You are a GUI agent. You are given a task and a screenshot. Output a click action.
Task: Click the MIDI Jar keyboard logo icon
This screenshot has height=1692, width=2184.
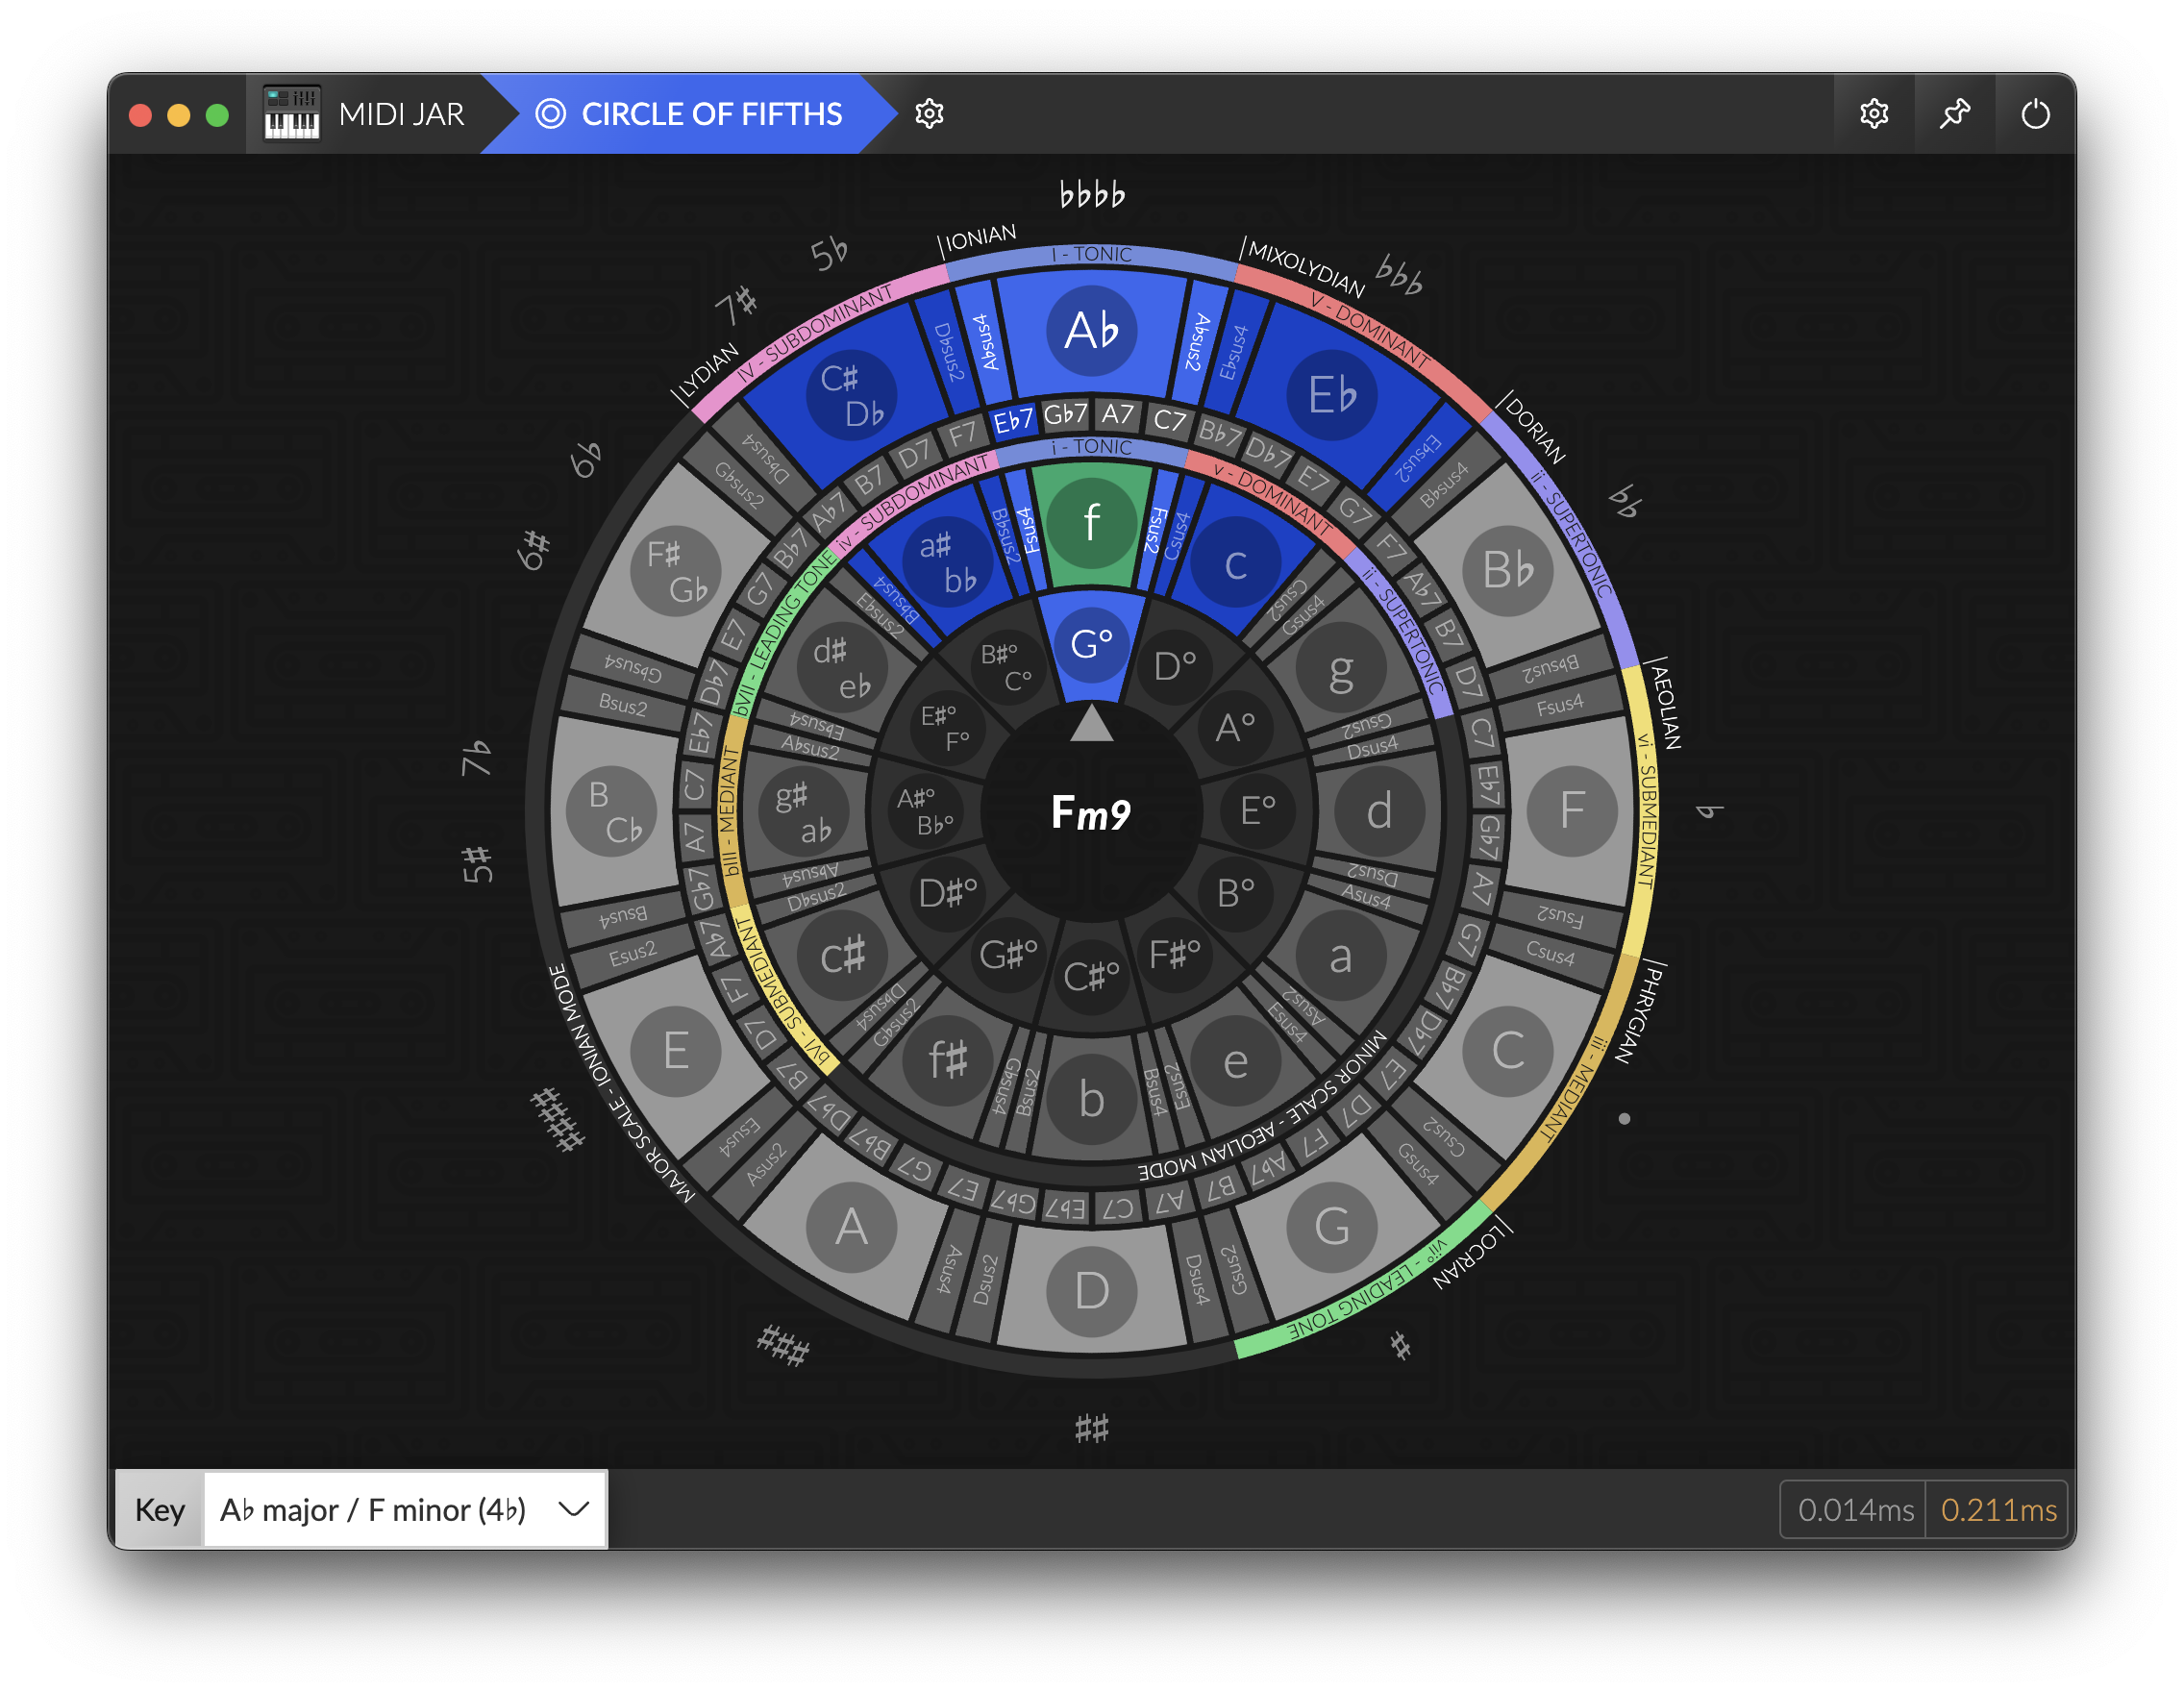pos(292,114)
